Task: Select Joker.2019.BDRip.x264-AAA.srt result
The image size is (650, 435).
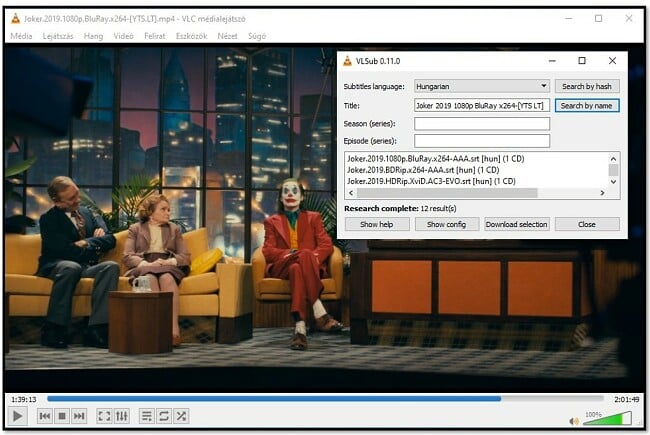Action: coord(423,170)
